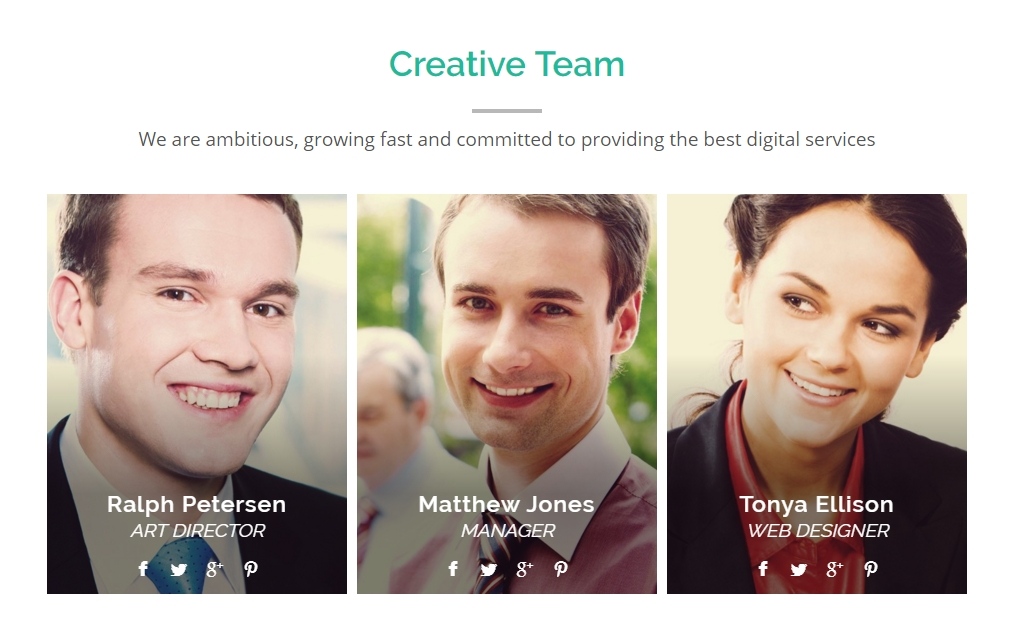This screenshot has width=1014, height=632.
Task: Visit Matthew Jones's Twitter icon
Action: [488, 569]
